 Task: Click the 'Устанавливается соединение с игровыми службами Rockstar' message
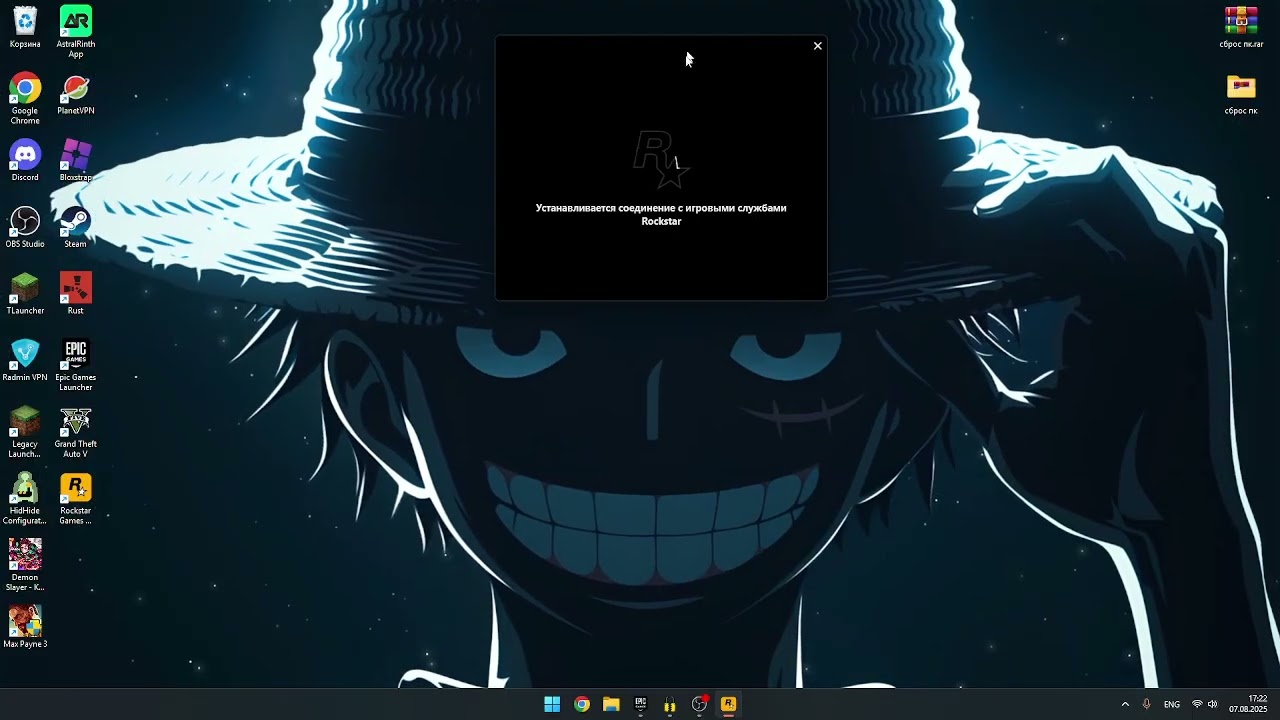pyautogui.click(x=661, y=215)
